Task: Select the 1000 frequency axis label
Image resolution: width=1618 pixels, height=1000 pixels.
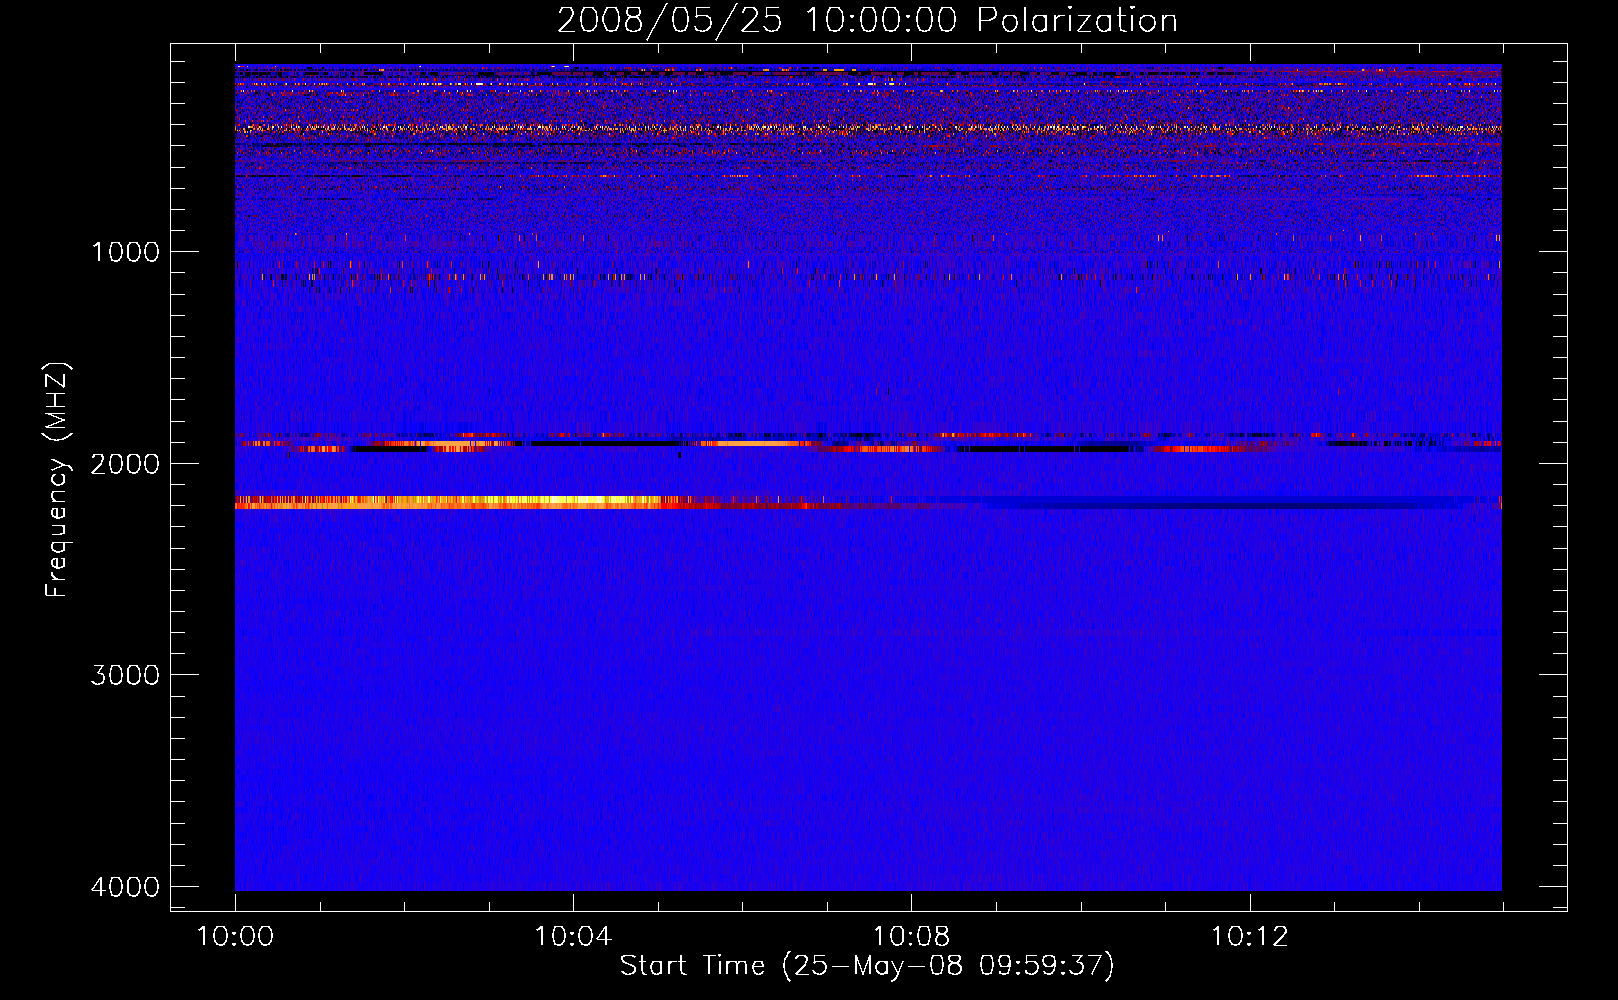Action: click(125, 252)
